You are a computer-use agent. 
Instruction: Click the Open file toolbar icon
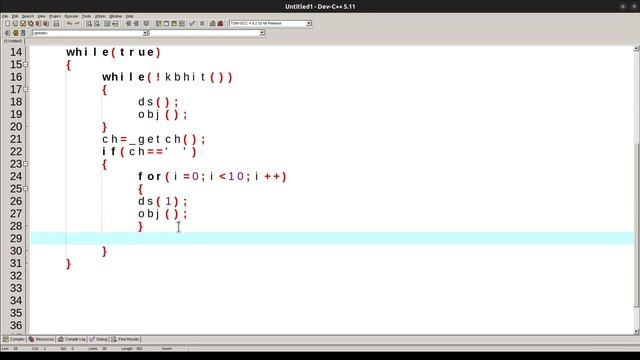tap(15, 23)
